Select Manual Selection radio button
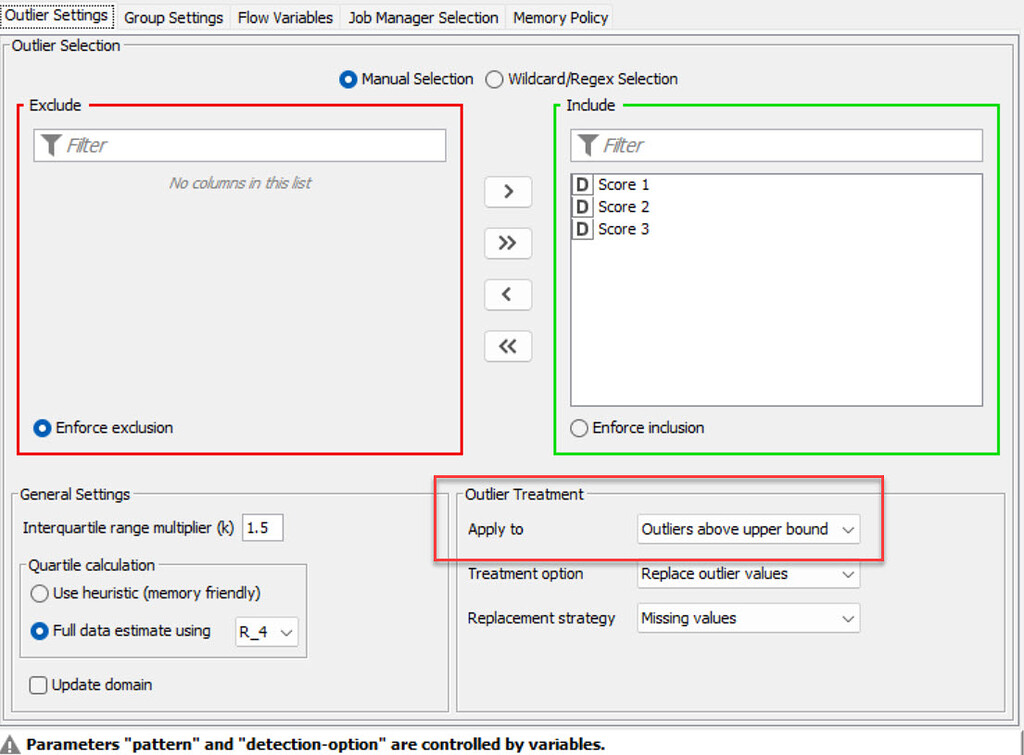 [x=406, y=79]
